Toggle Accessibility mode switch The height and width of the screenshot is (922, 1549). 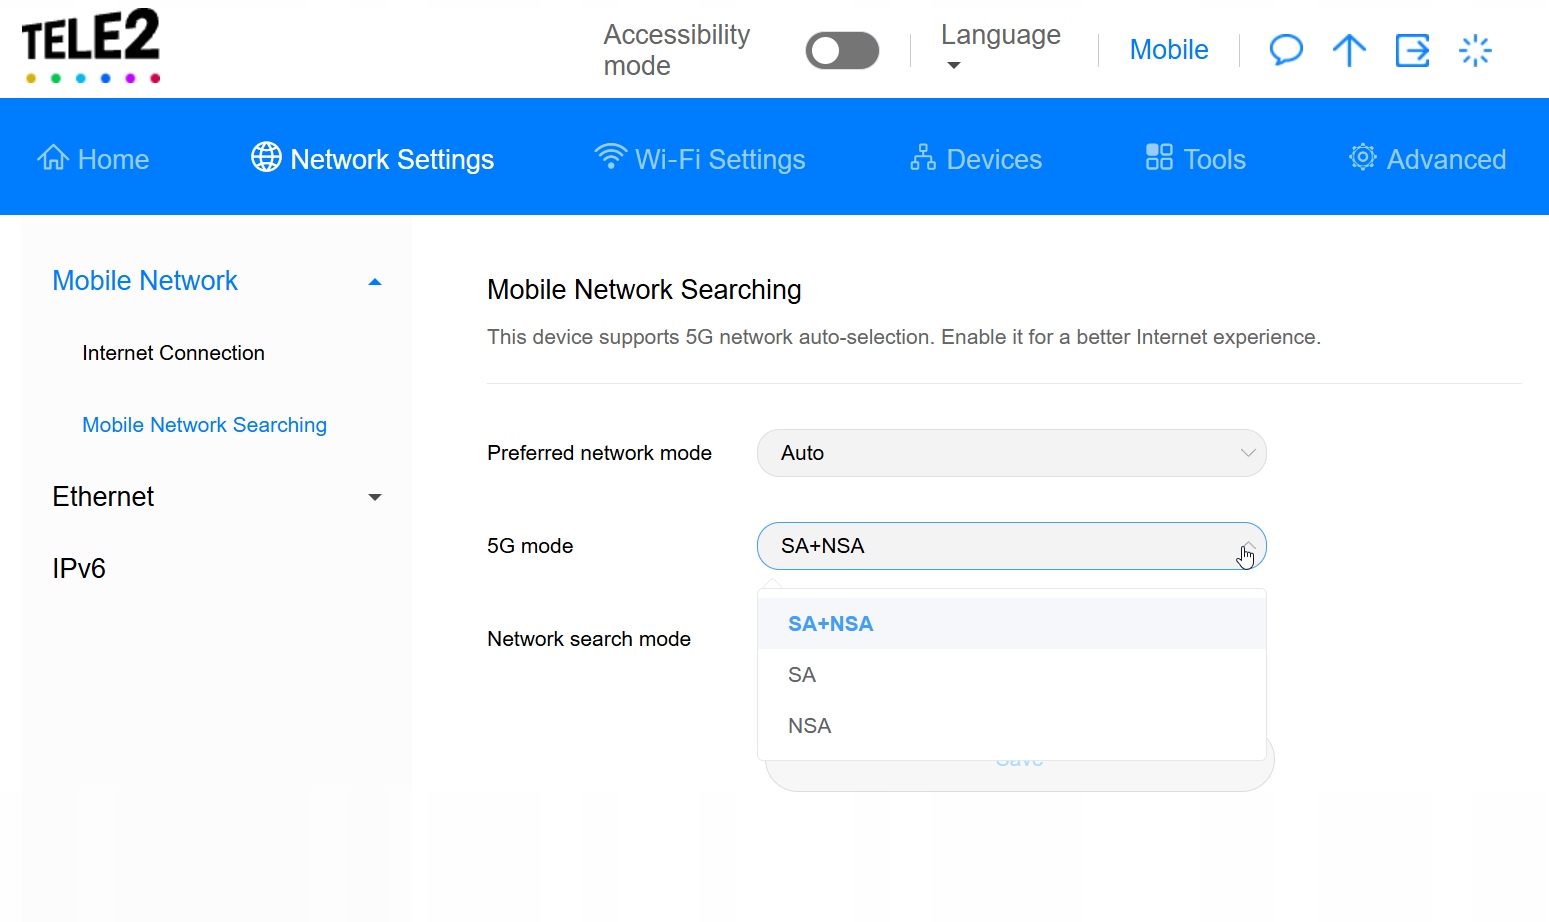[x=842, y=51]
